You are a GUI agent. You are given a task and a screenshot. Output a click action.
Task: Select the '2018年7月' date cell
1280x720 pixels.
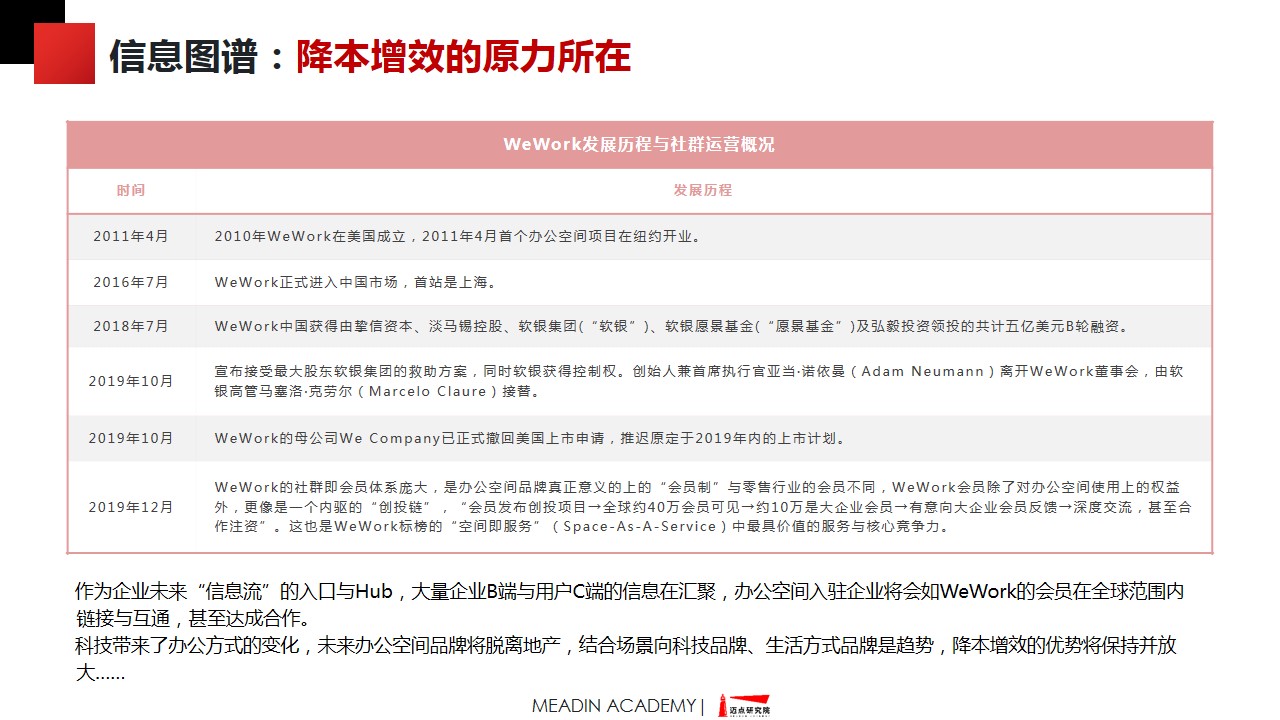point(131,326)
